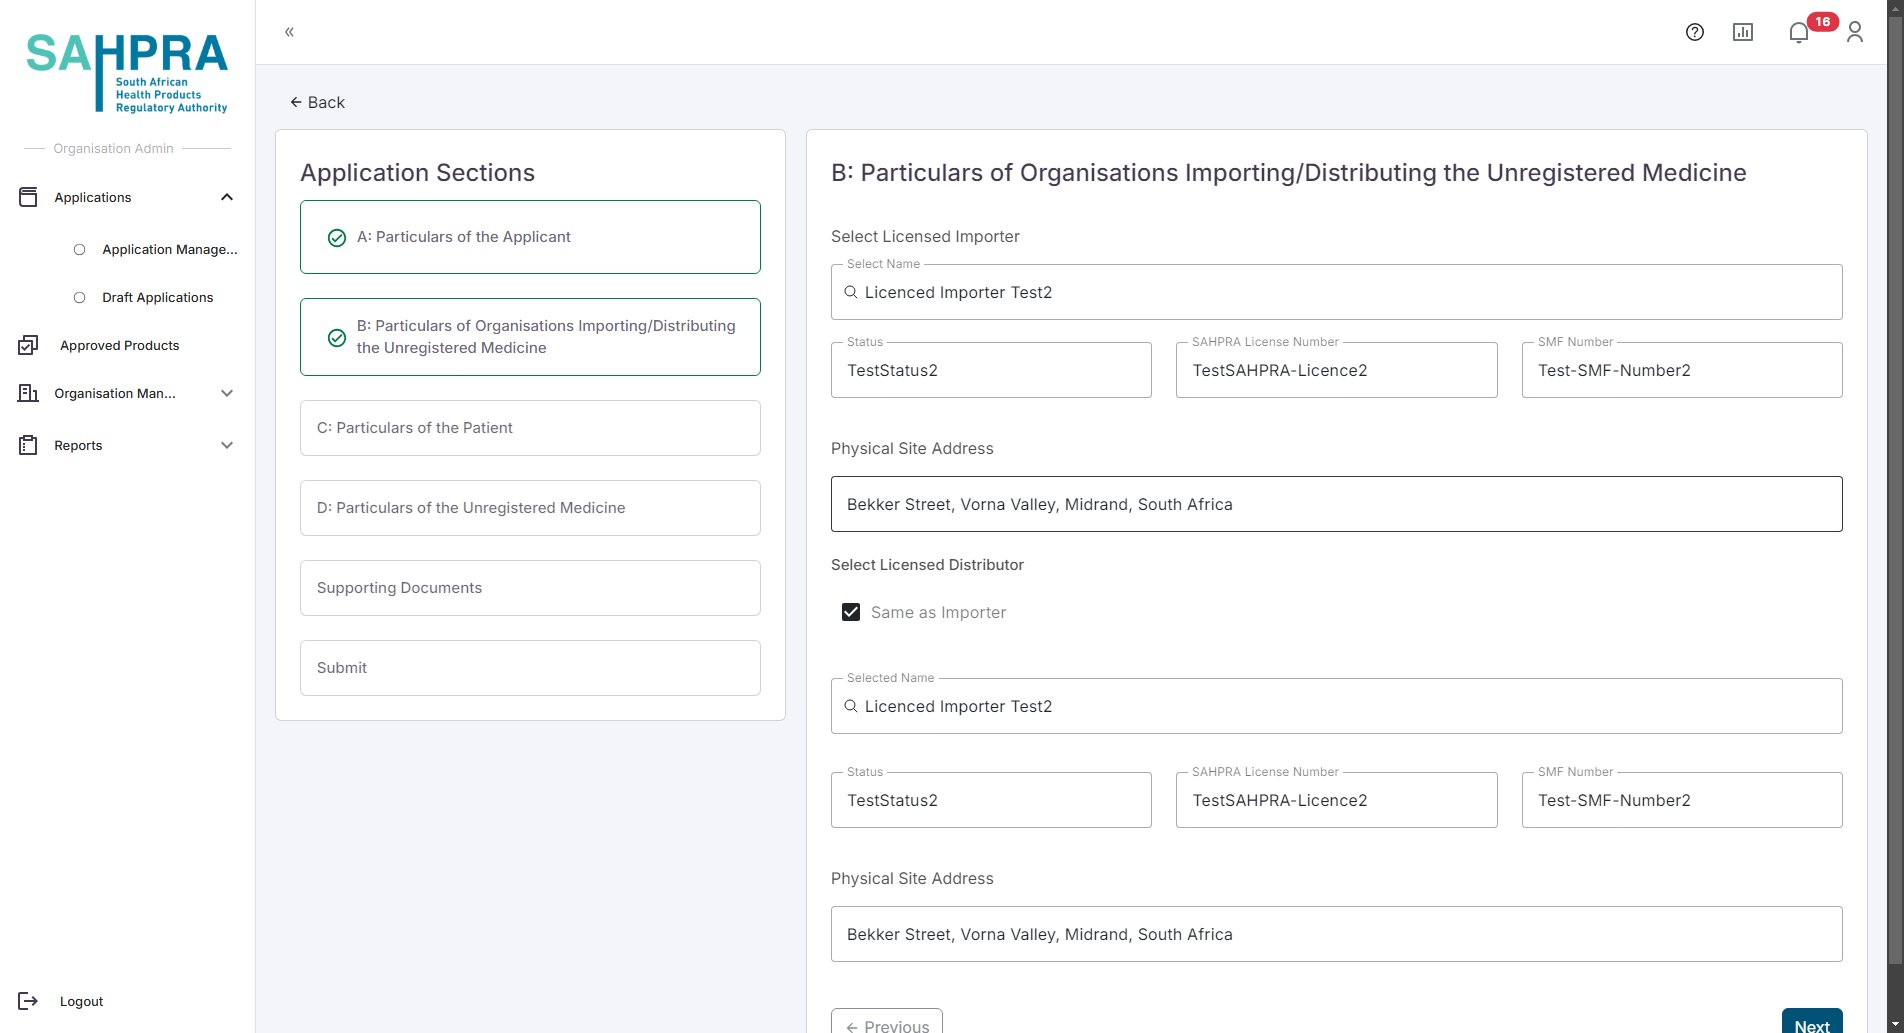Click the help question mark icon
The width and height of the screenshot is (1904, 1033).
tap(1694, 32)
